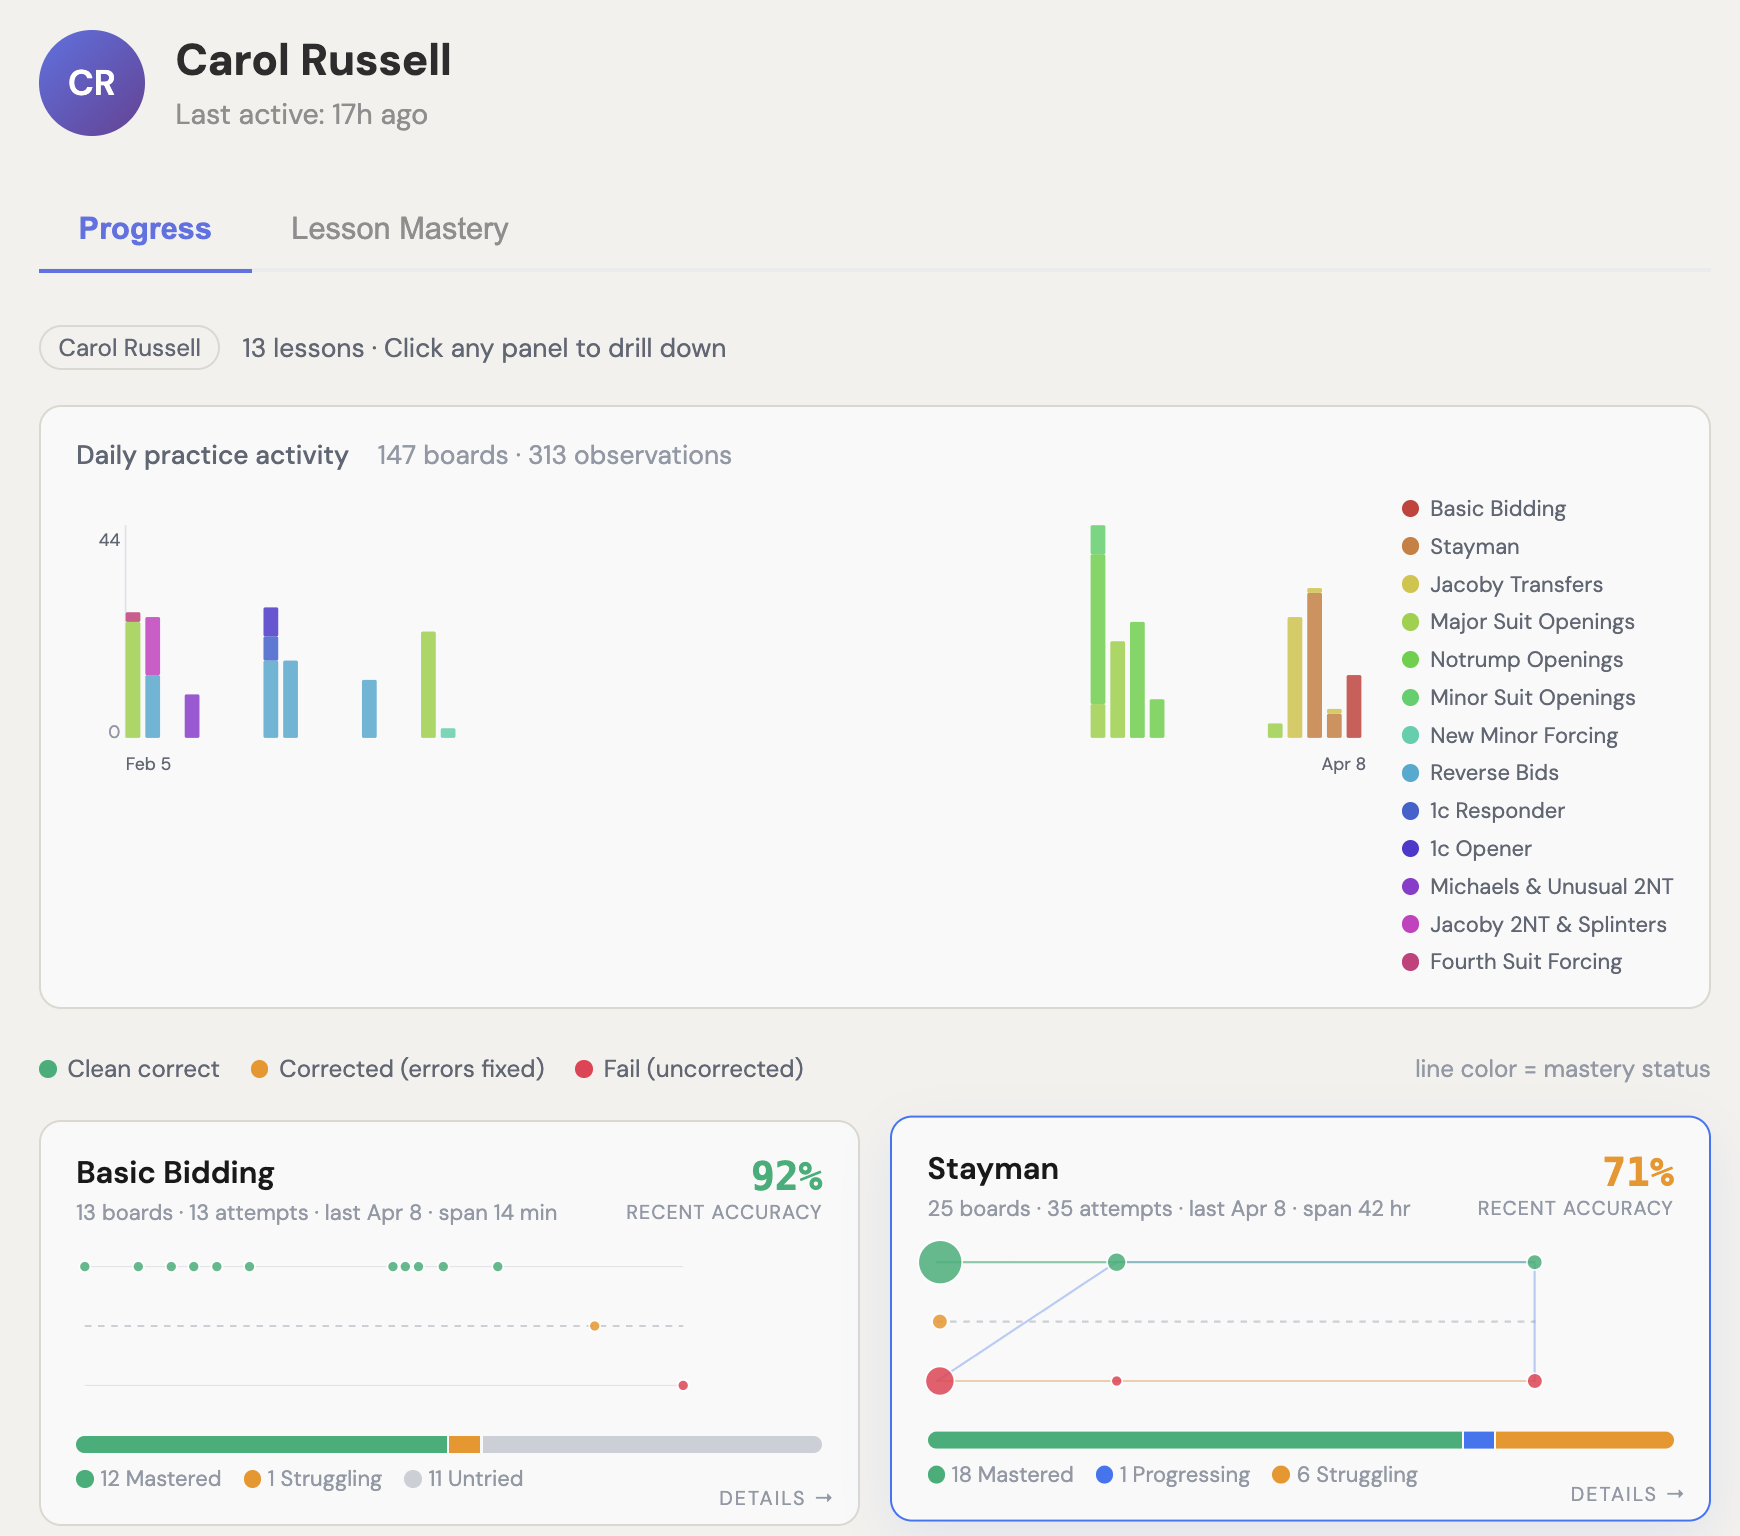
Task: Click the Reverse Bids legend dot
Action: pyautogui.click(x=1409, y=772)
